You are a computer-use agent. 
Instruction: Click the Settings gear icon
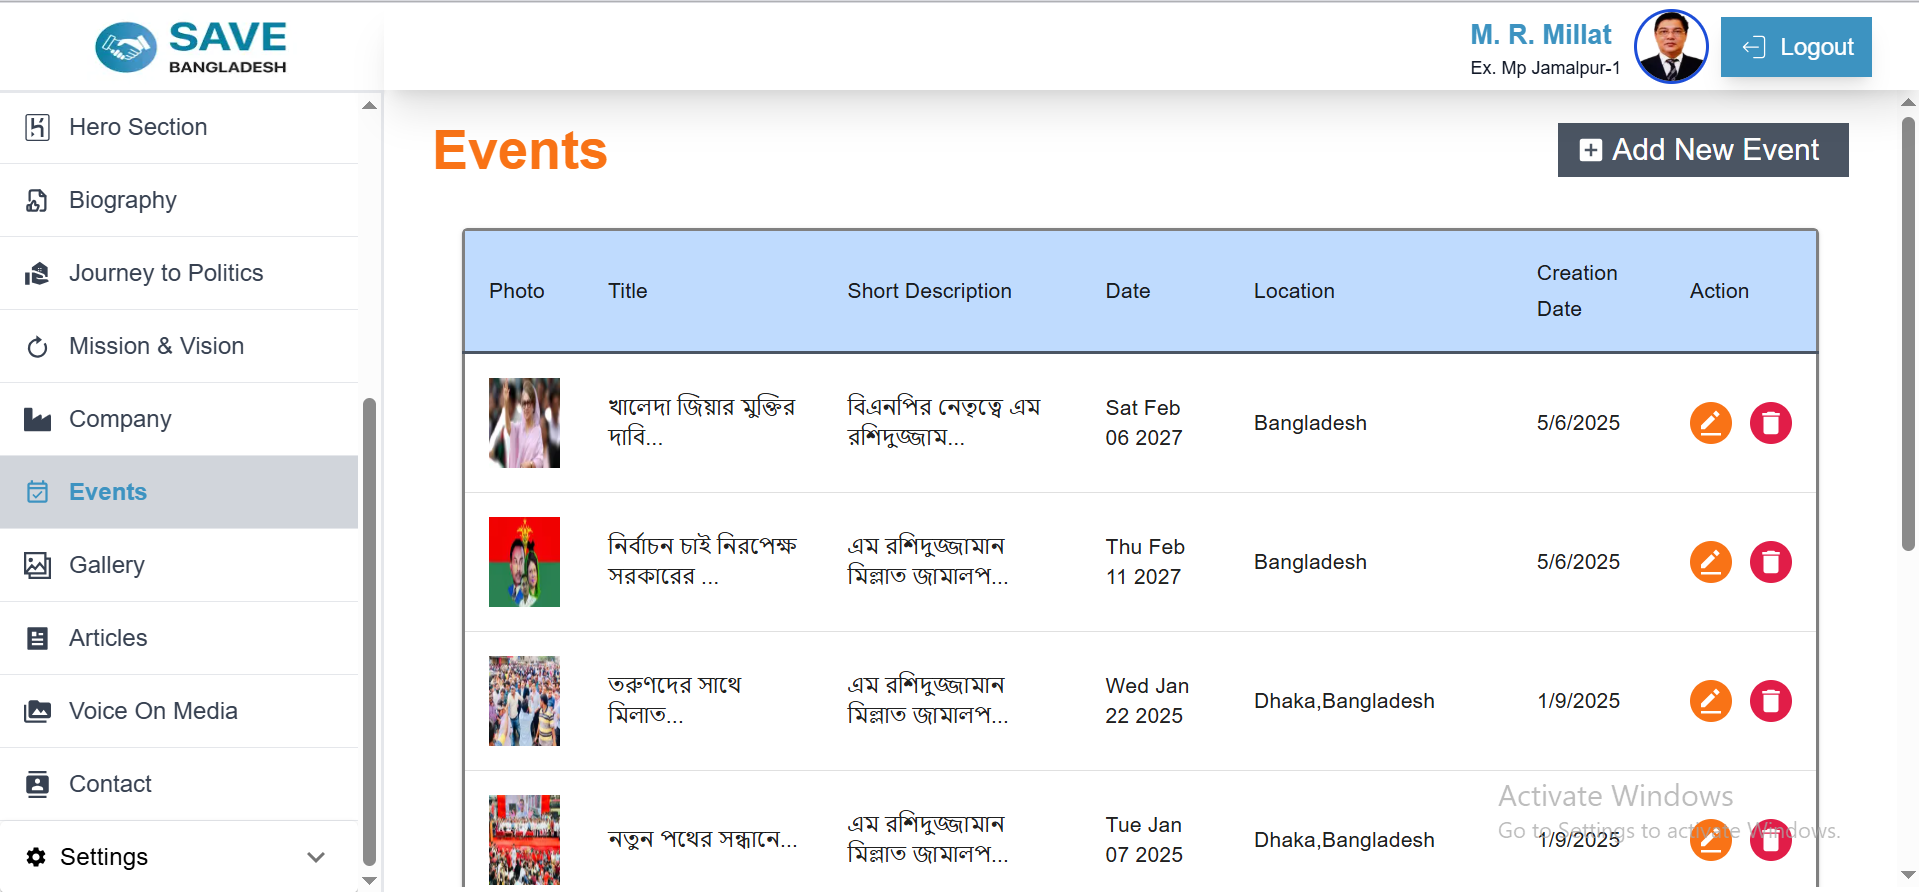(36, 857)
